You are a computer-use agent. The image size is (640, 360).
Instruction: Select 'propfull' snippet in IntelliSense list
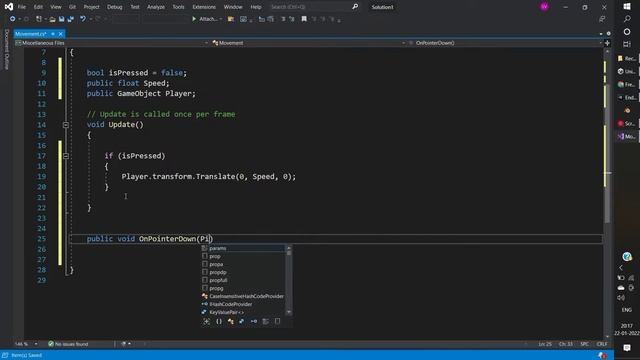243,280
